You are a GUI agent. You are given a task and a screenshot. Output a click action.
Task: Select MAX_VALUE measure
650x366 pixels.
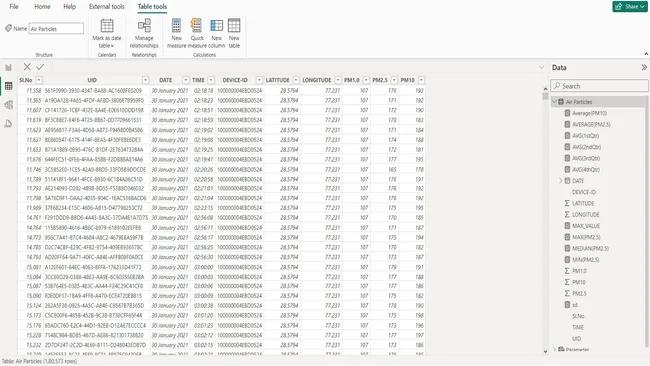pyautogui.click(x=586, y=226)
